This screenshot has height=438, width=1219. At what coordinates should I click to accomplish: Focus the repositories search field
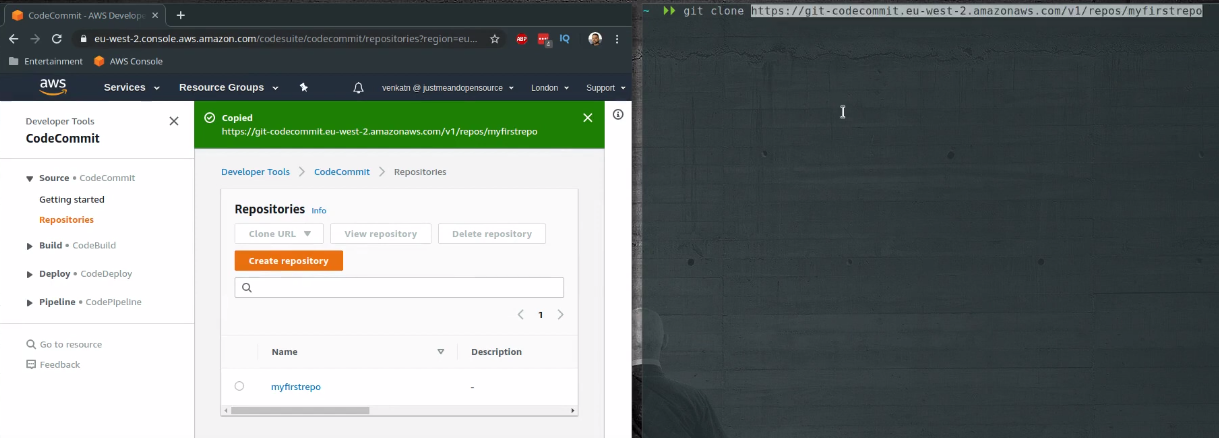pos(399,288)
